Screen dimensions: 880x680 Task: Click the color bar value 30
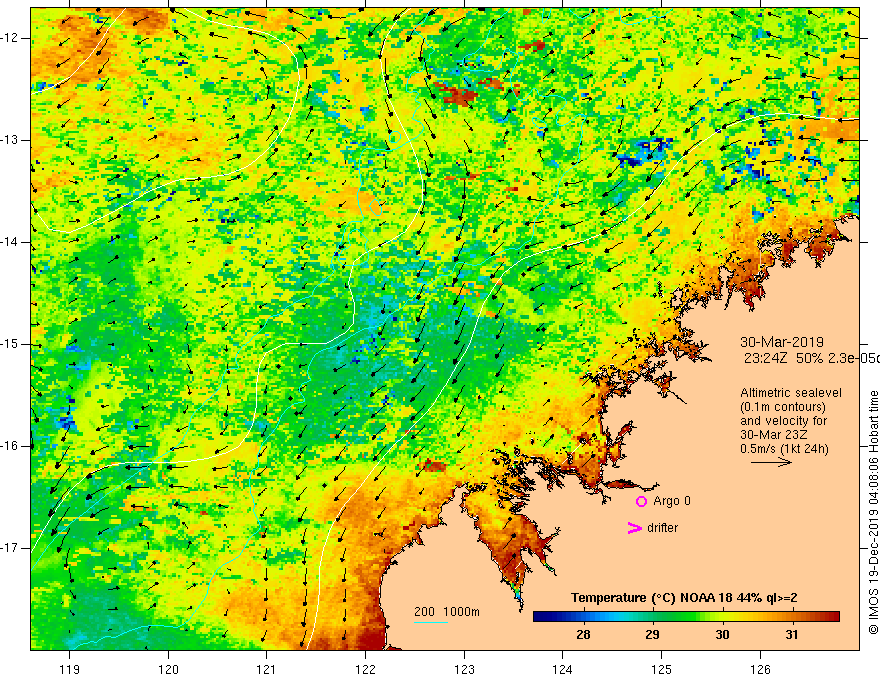[x=722, y=635]
